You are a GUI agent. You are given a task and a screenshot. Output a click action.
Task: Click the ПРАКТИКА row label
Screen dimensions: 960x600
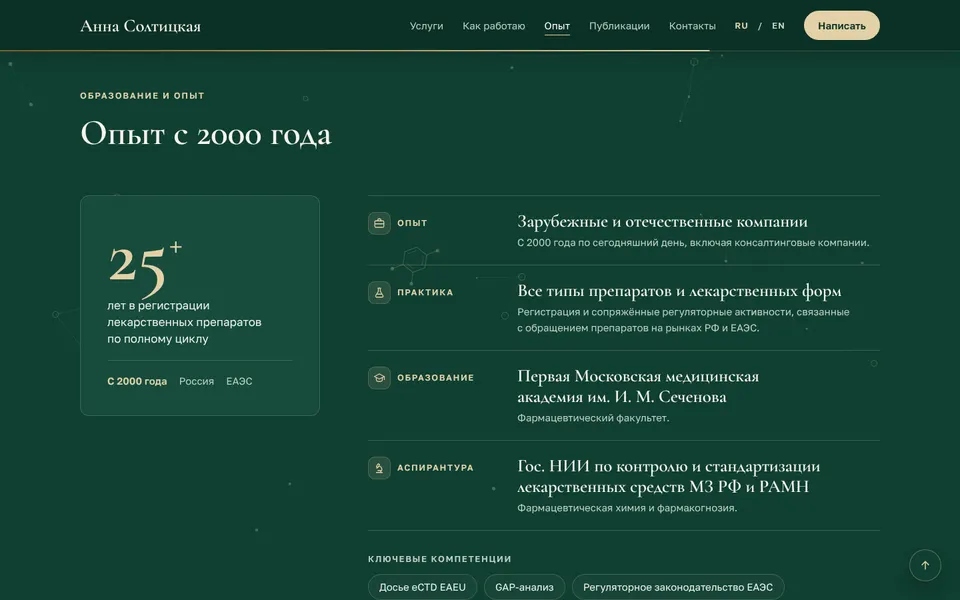(x=425, y=293)
